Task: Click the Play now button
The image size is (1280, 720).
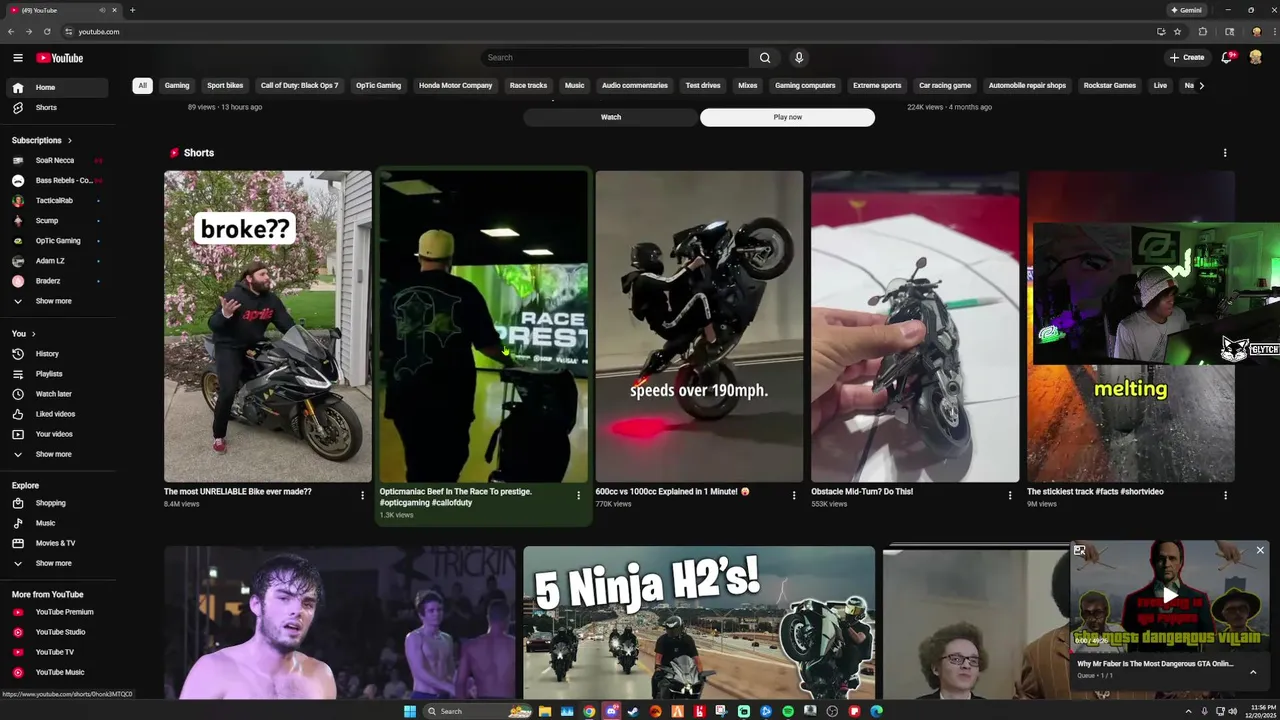Action: click(788, 117)
